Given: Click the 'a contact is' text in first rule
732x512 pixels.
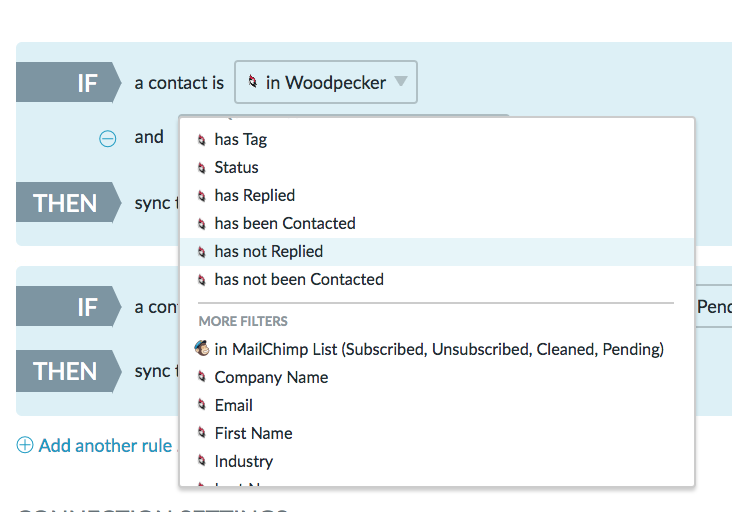Looking at the screenshot, I should [x=179, y=83].
